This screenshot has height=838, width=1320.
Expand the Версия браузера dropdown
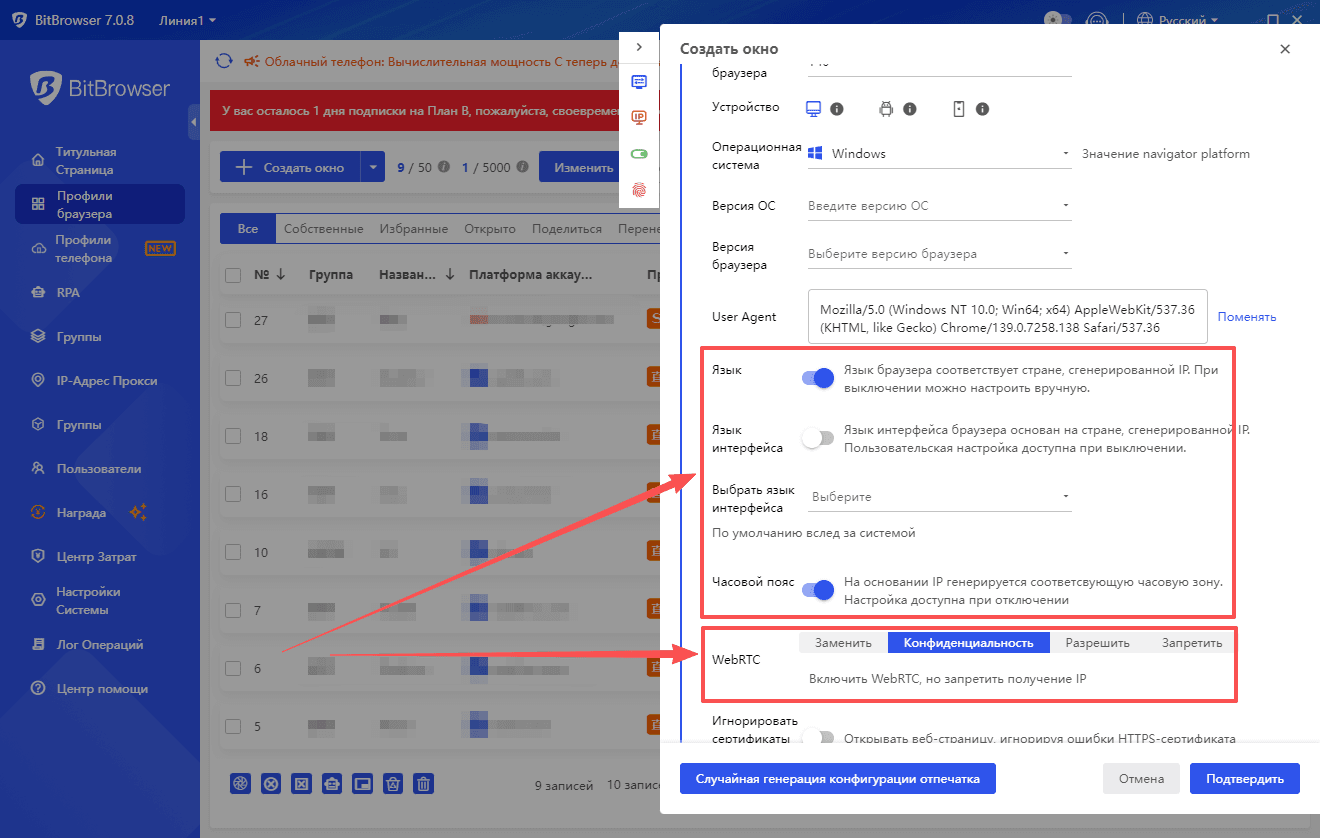click(x=939, y=254)
